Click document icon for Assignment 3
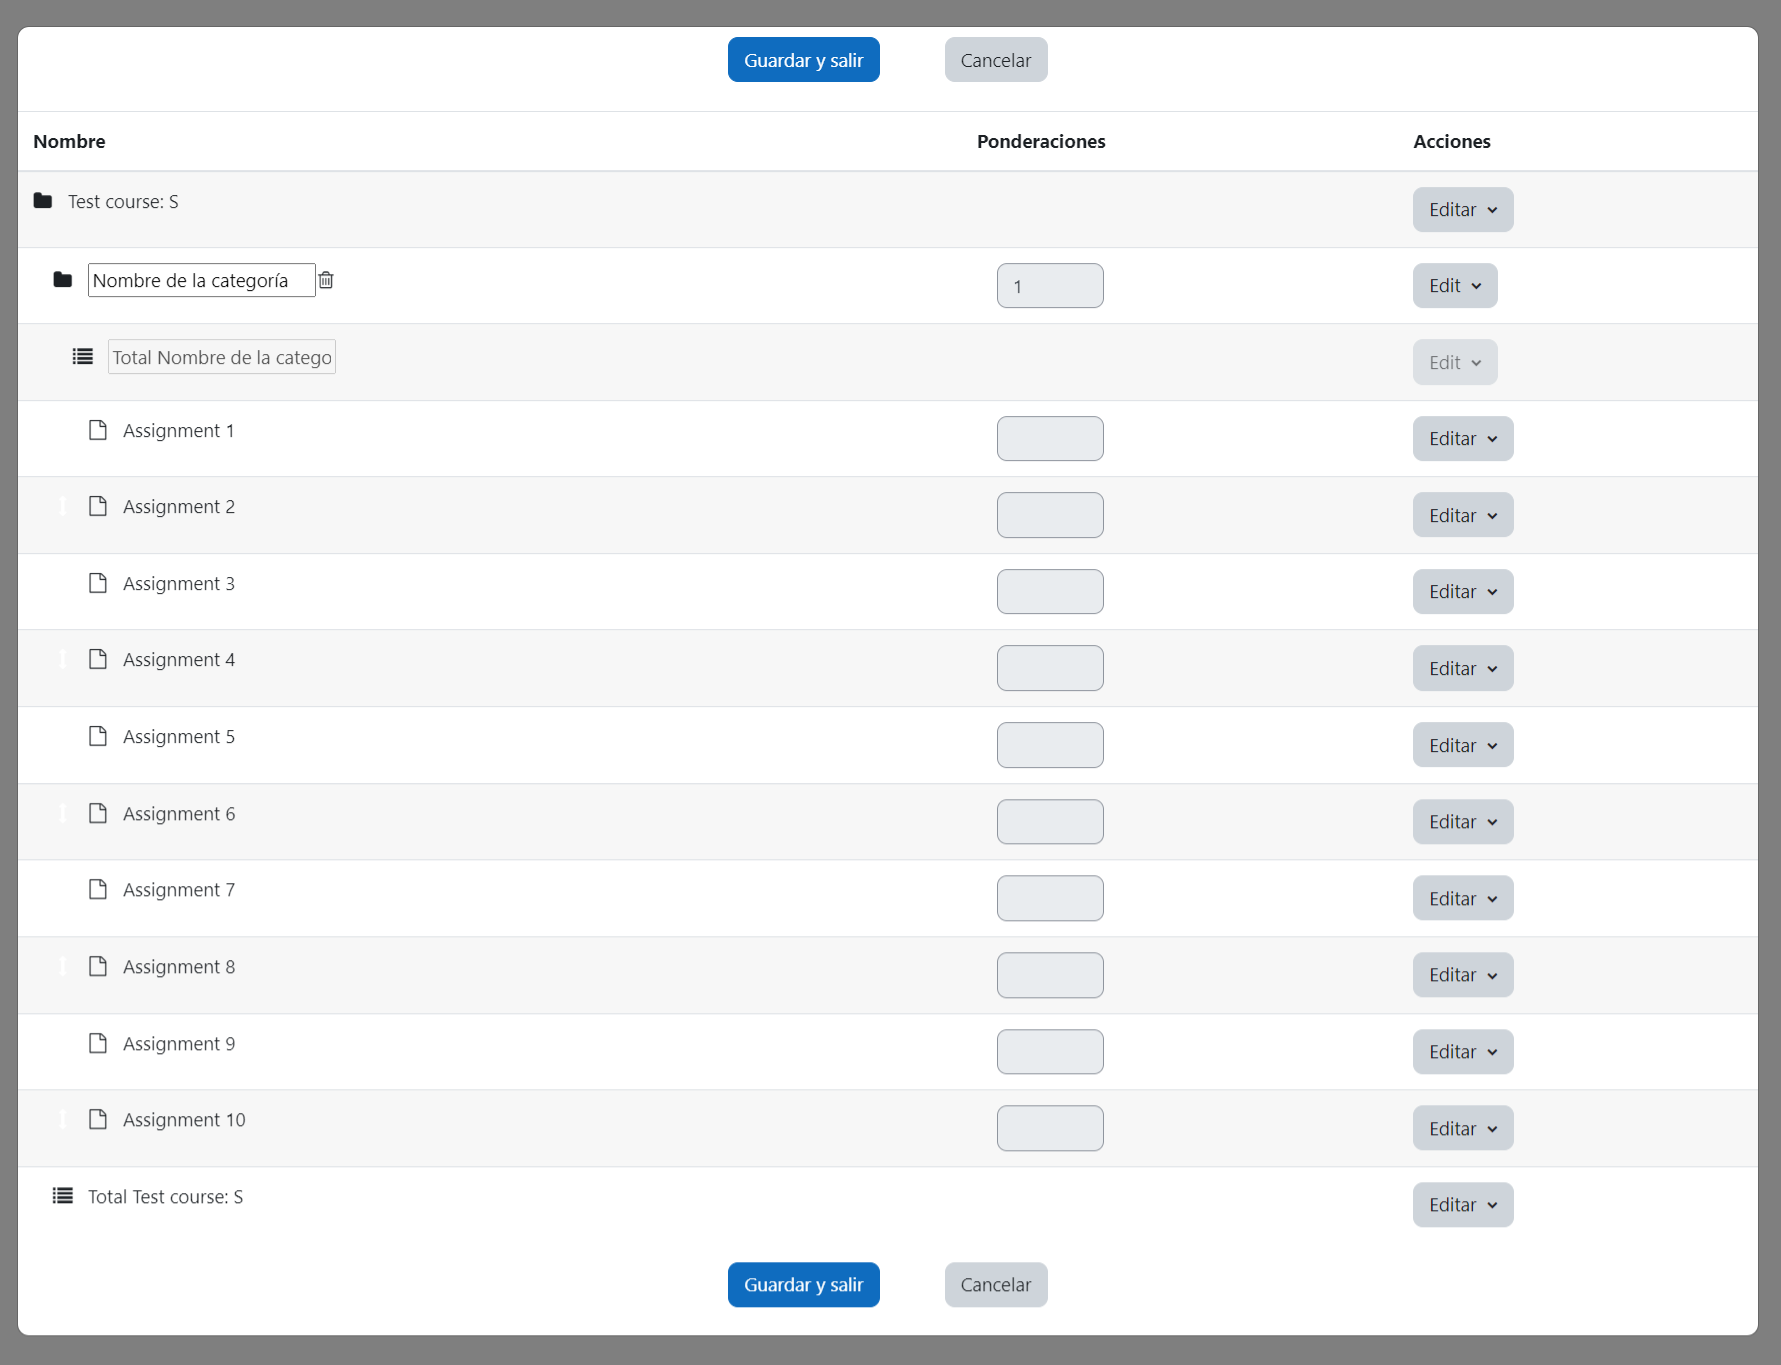1781x1365 pixels. pos(98,583)
